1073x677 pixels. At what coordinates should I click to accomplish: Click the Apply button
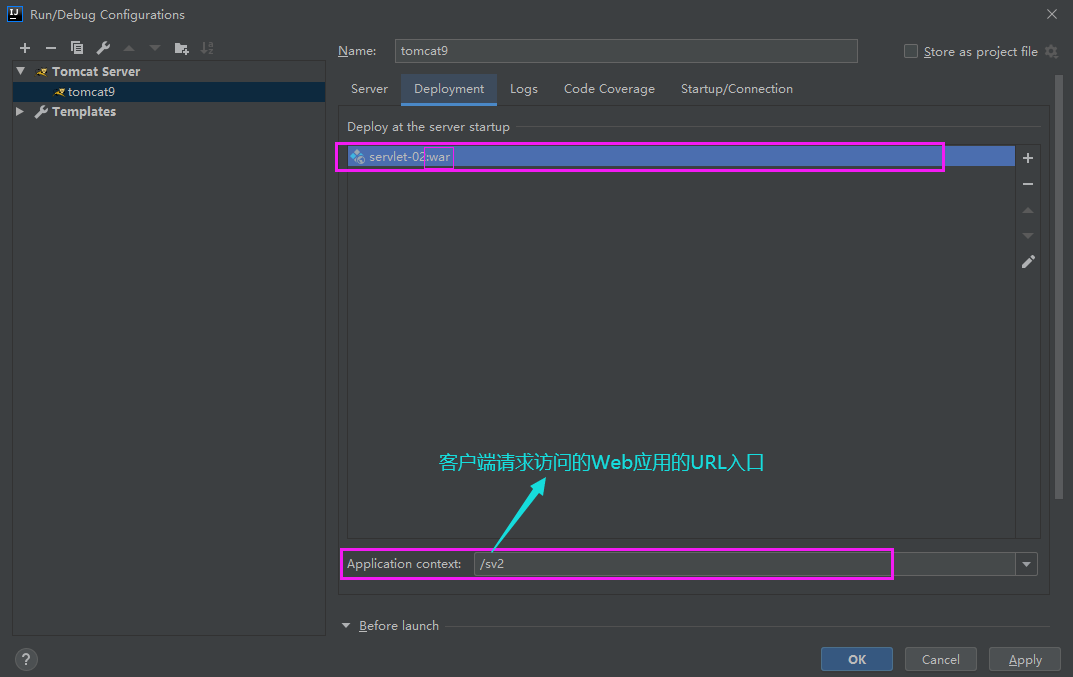pyautogui.click(x=1024, y=659)
